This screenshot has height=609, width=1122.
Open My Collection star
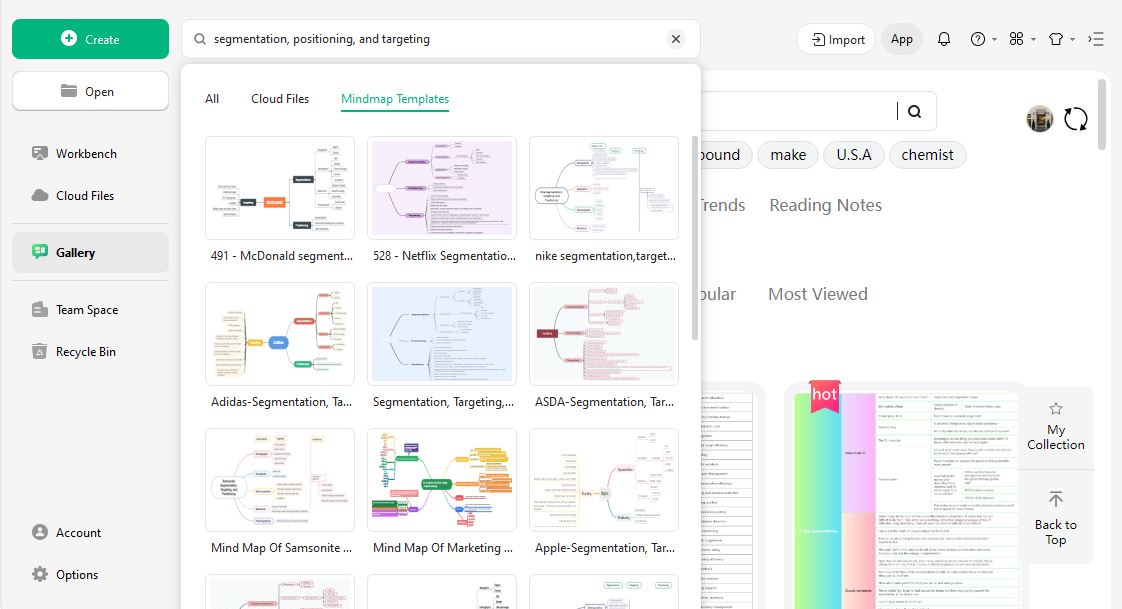(1055, 427)
